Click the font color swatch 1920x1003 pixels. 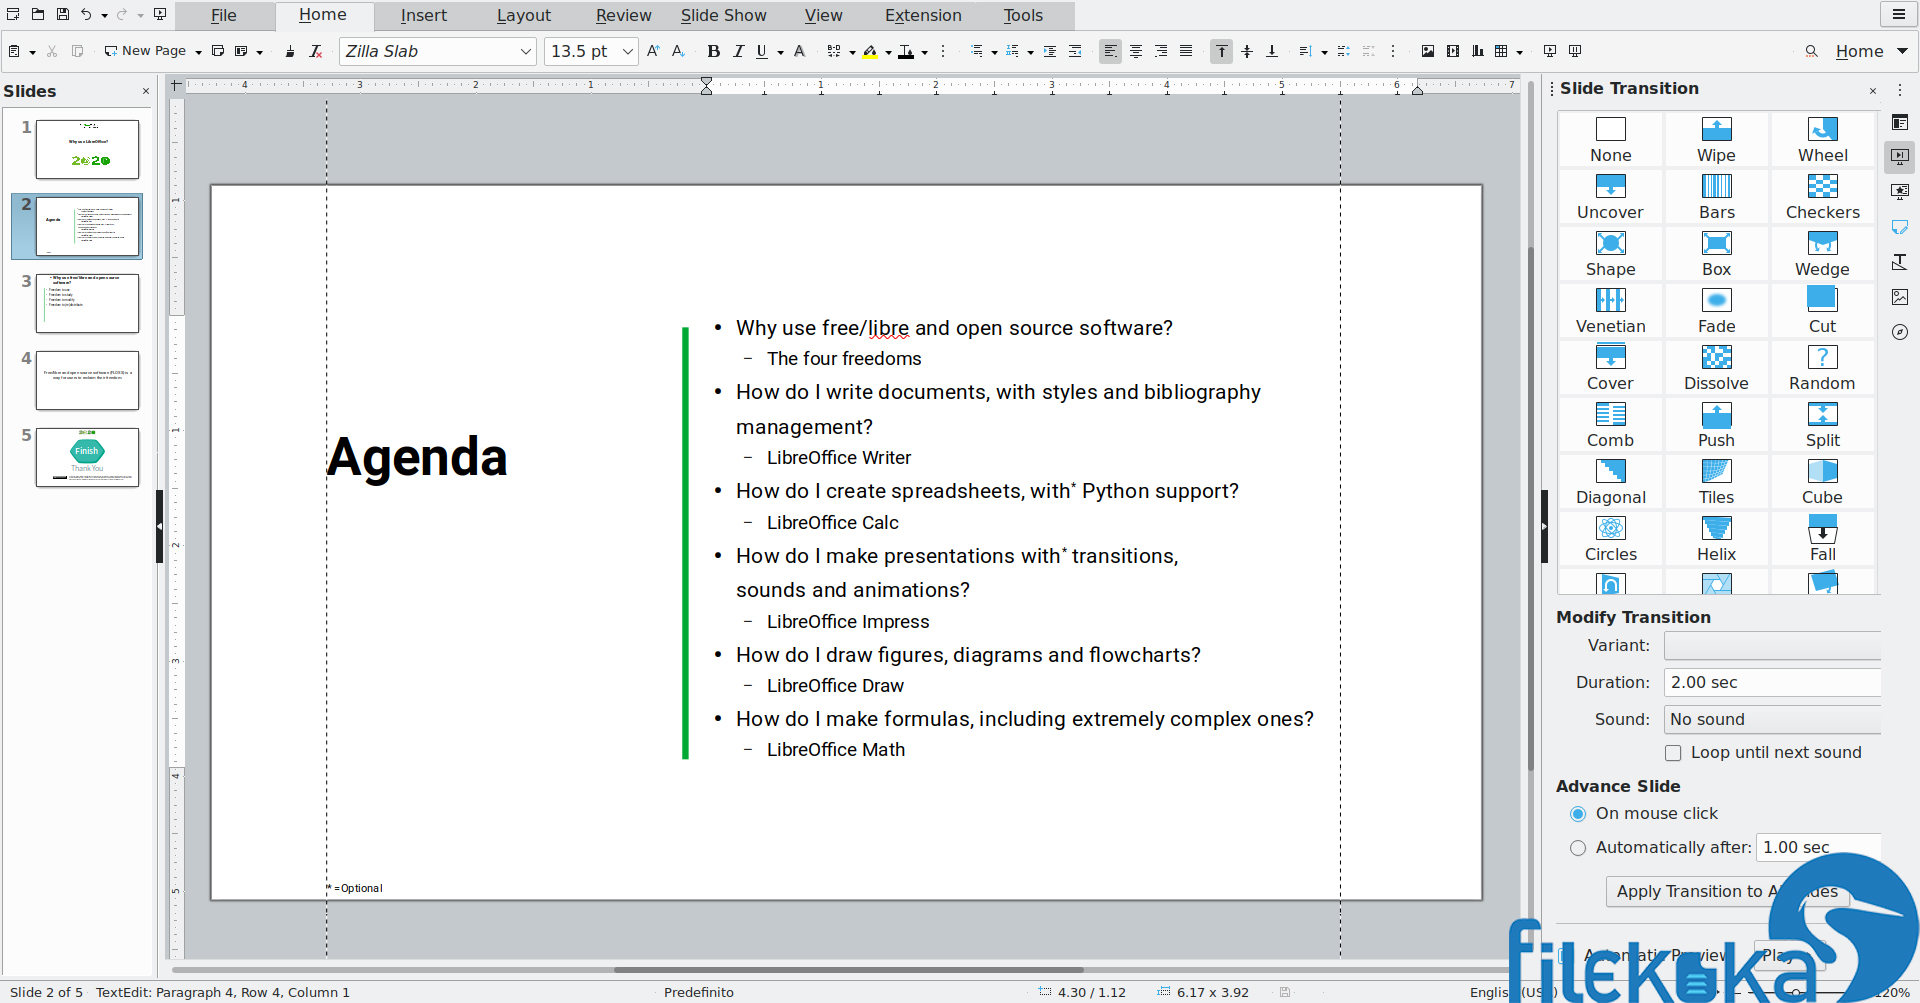click(x=906, y=51)
